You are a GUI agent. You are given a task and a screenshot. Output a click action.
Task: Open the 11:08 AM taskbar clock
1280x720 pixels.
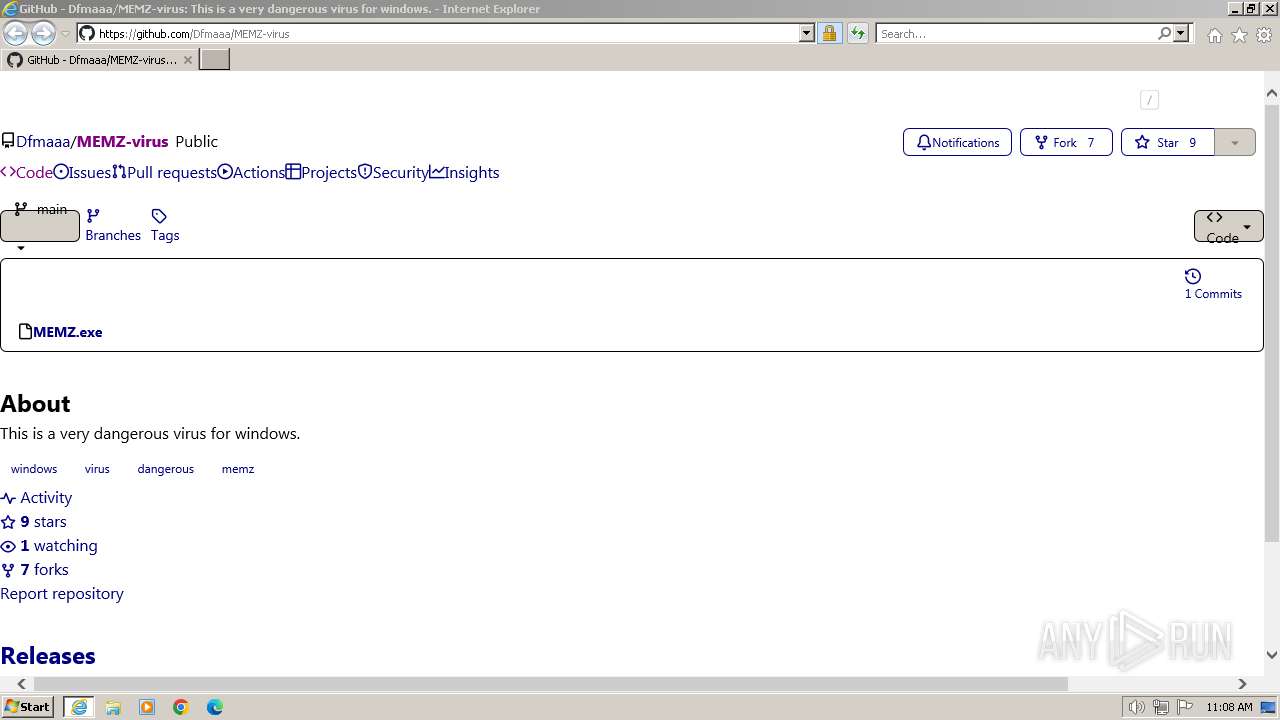(x=1229, y=707)
